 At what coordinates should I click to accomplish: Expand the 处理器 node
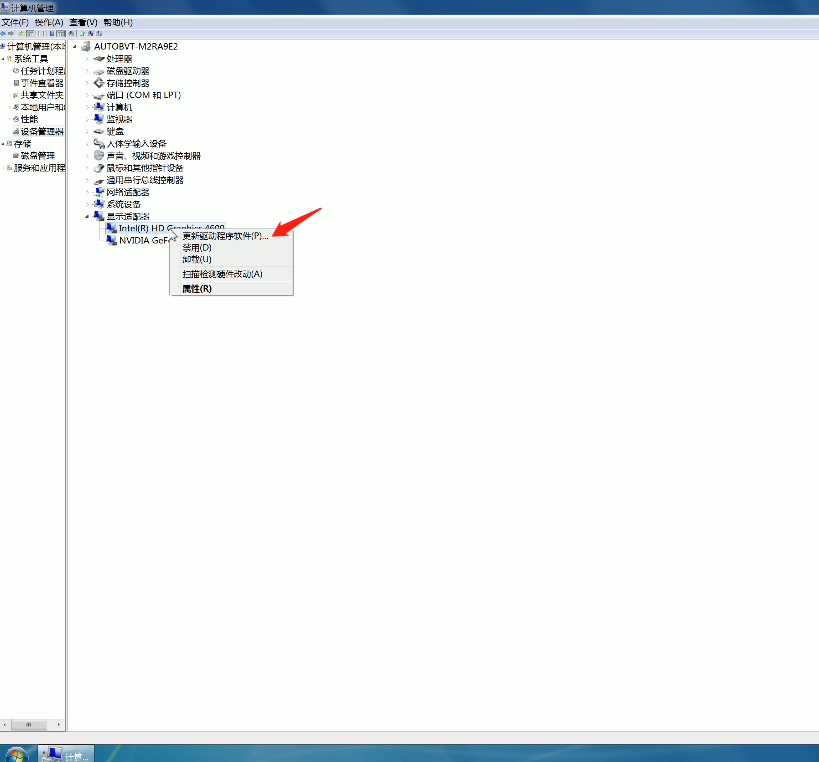pos(87,59)
